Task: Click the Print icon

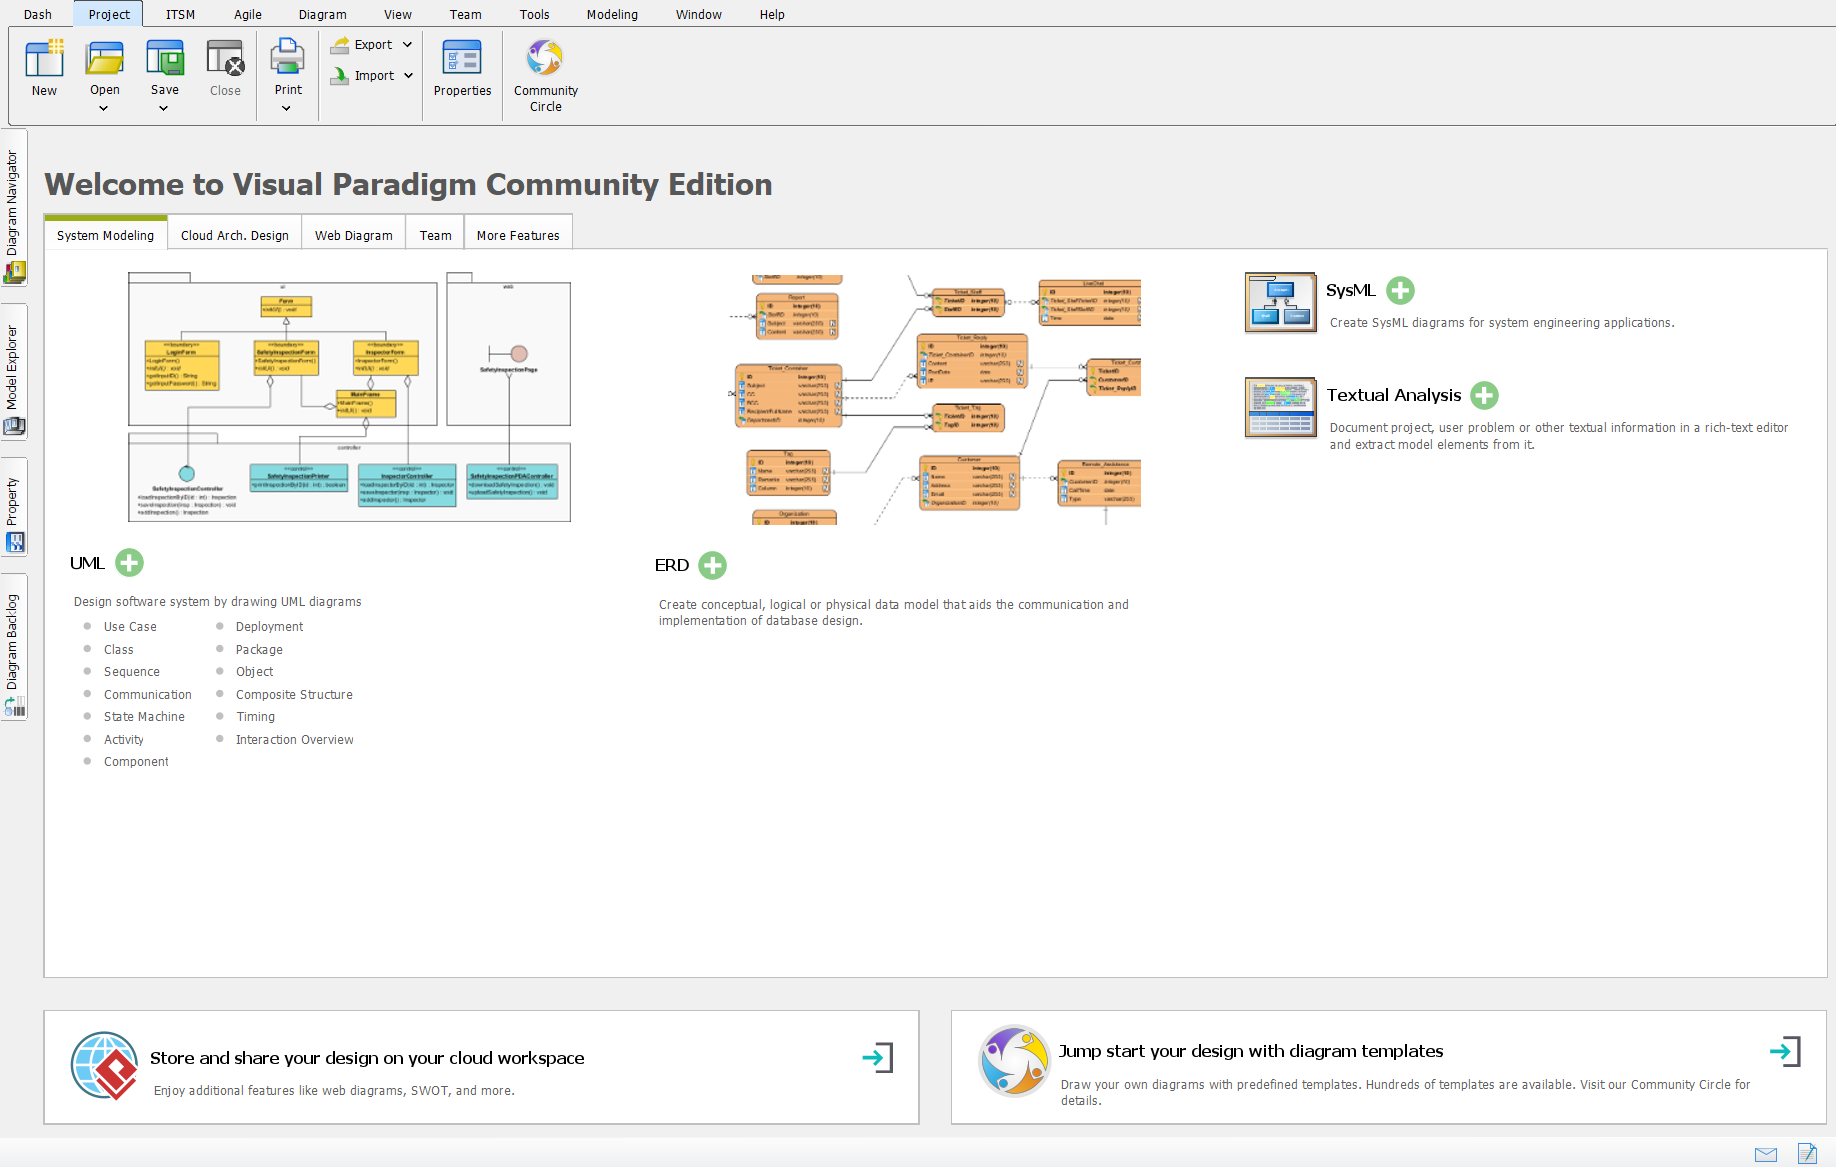Action: coord(288,58)
